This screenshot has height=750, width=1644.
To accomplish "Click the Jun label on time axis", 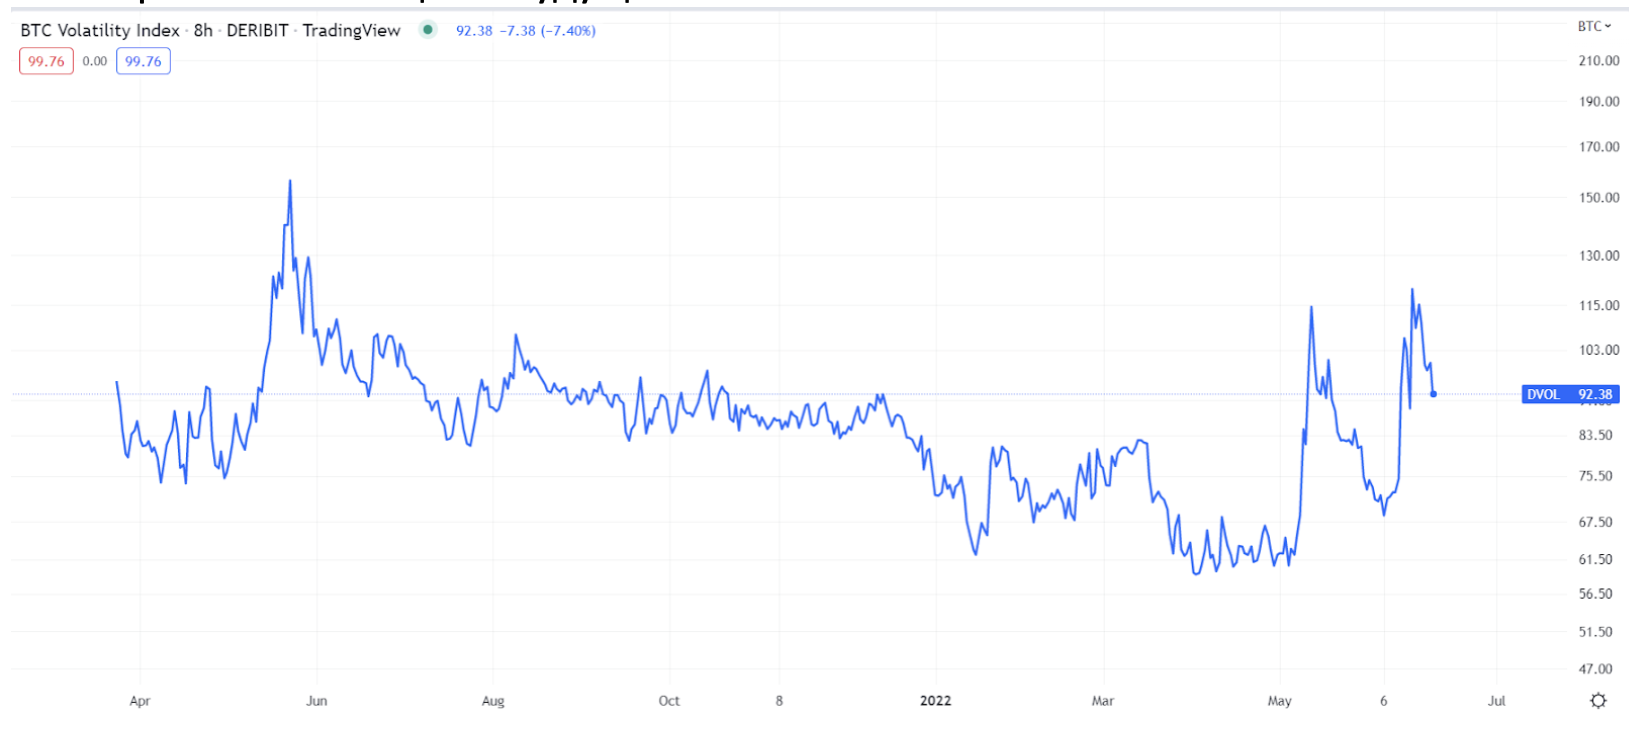I will click(x=316, y=701).
